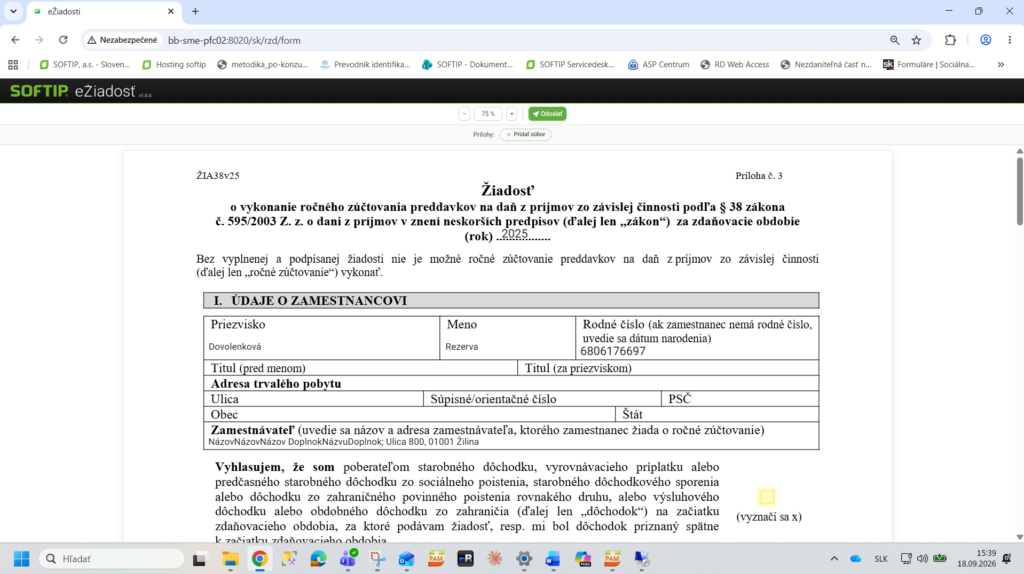This screenshot has width=1024, height=574.
Task: Open the SOFTIP Servicedesk bookmark
Action: click(570, 65)
